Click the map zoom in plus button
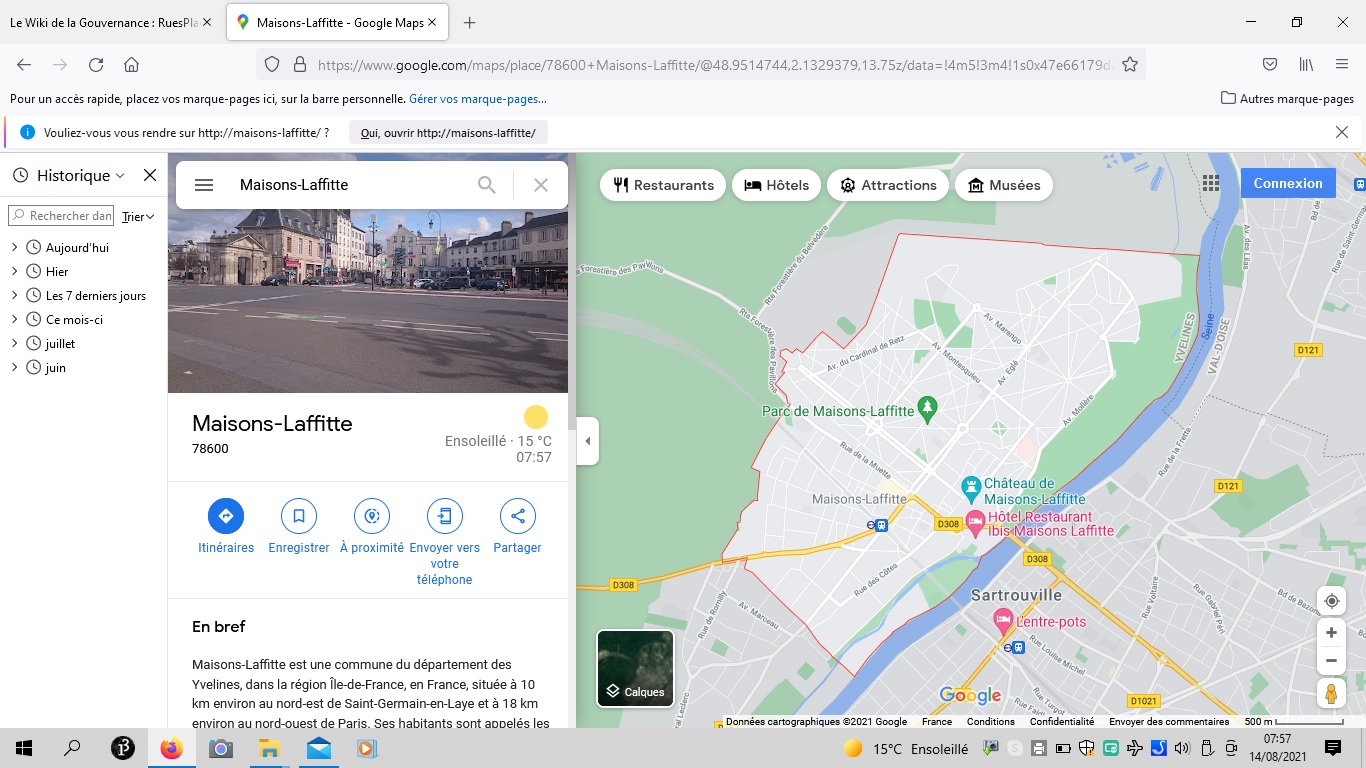Image resolution: width=1366 pixels, height=768 pixels. pyautogui.click(x=1331, y=633)
